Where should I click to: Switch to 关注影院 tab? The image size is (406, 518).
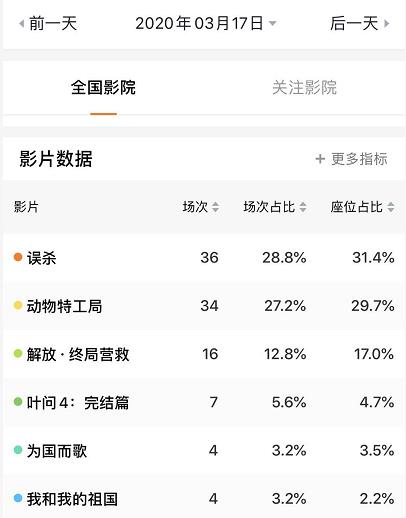pos(304,88)
